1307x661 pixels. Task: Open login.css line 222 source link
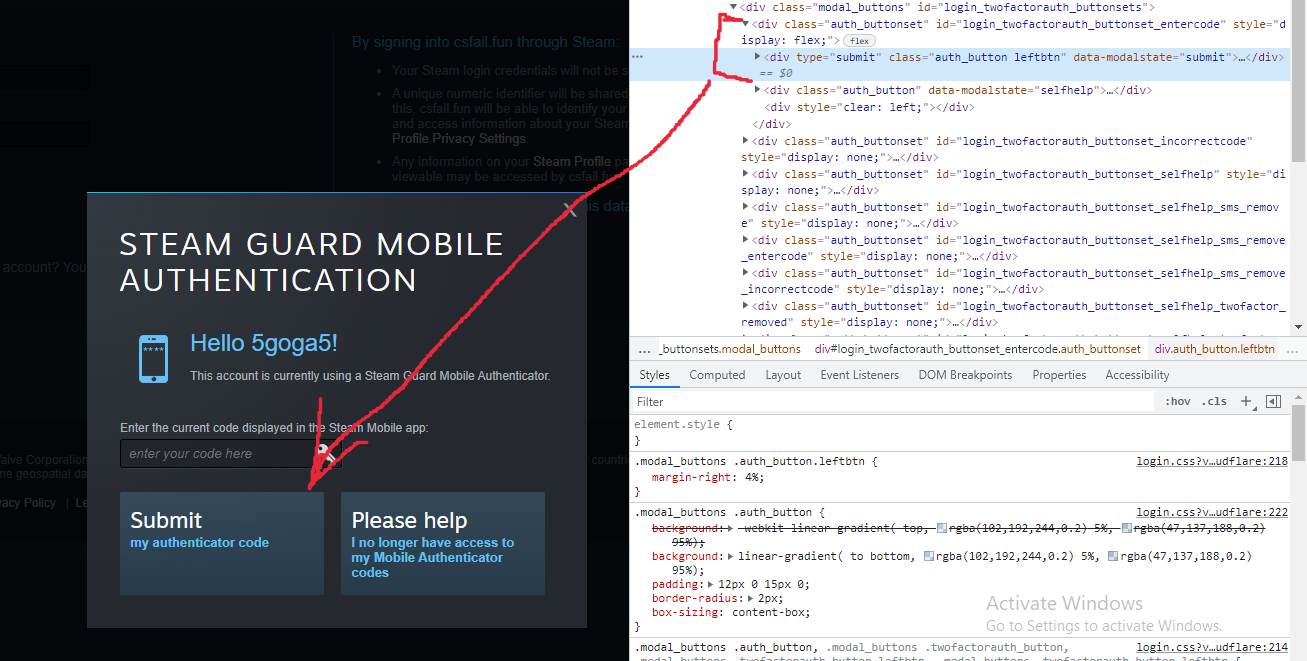coord(1212,512)
